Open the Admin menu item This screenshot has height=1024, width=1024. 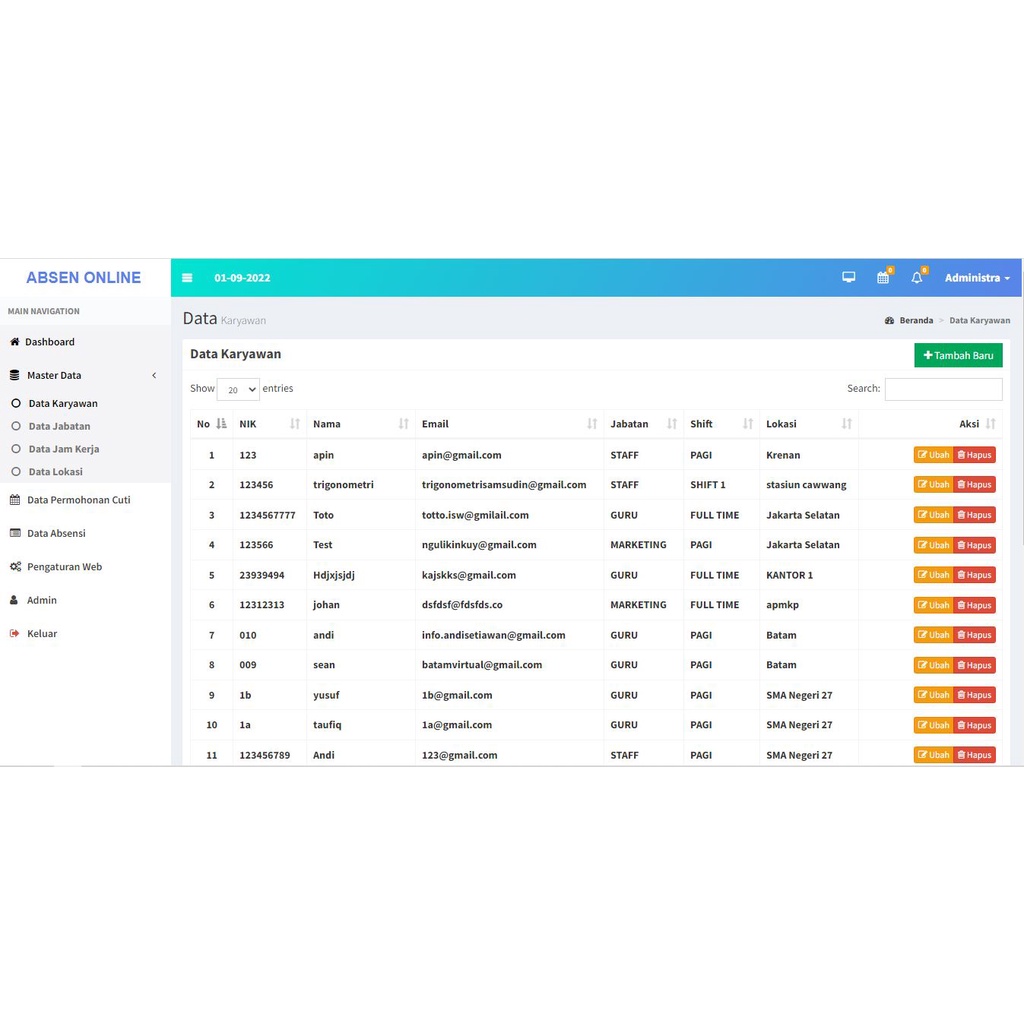(41, 600)
